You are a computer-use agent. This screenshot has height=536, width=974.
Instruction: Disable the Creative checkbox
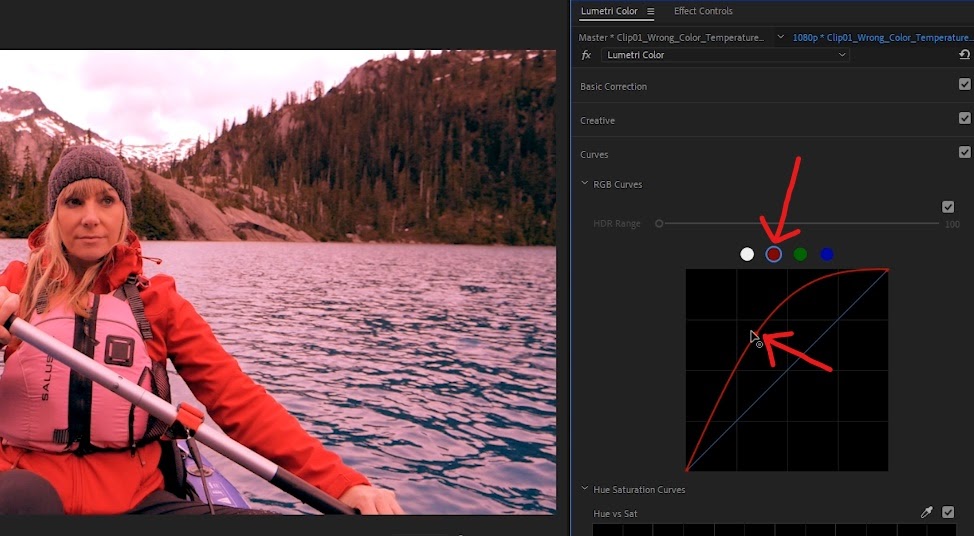pyautogui.click(x=965, y=118)
